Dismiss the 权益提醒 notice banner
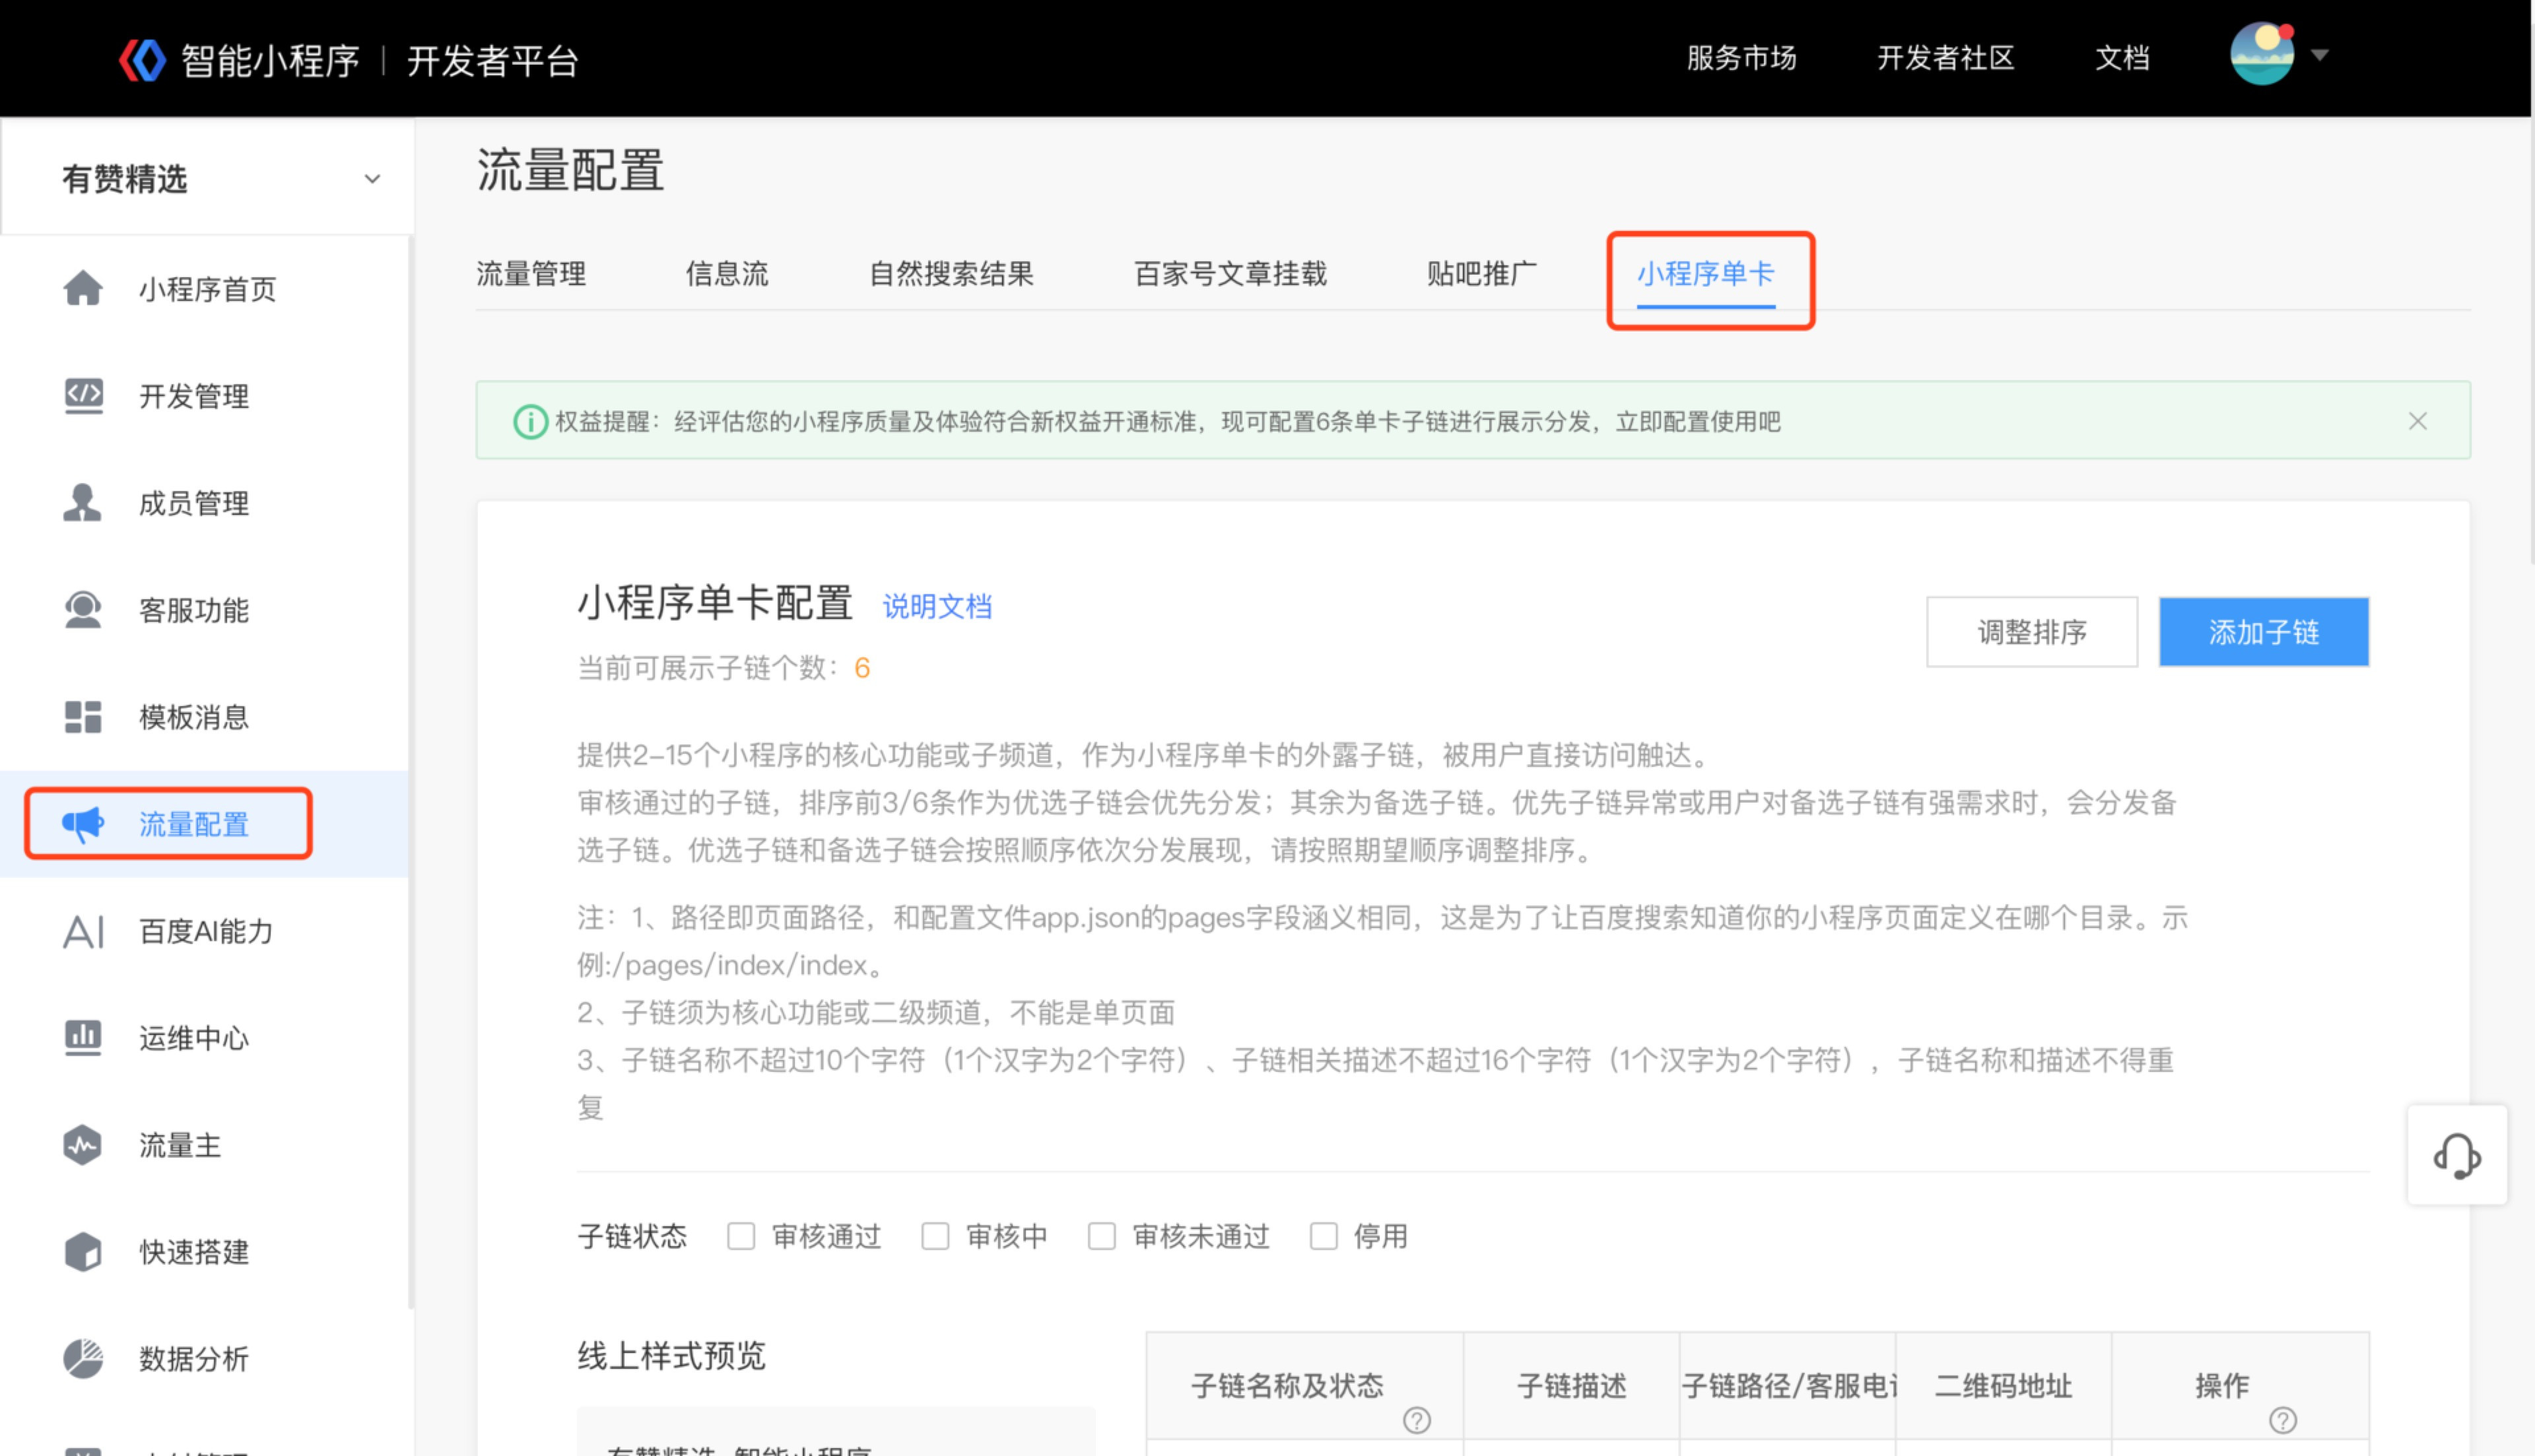 click(2418, 421)
